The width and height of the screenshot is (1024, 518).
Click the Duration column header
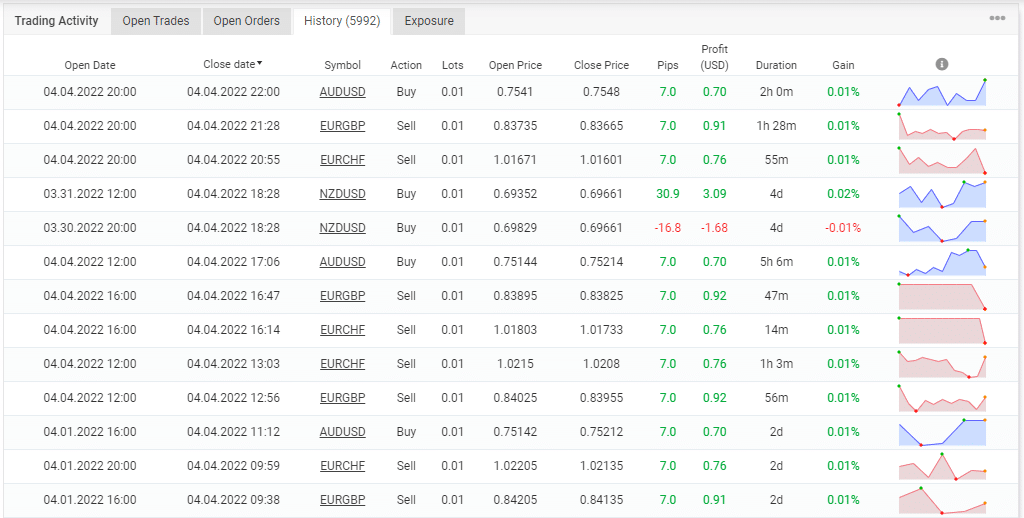pyautogui.click(x=776, y=65)
